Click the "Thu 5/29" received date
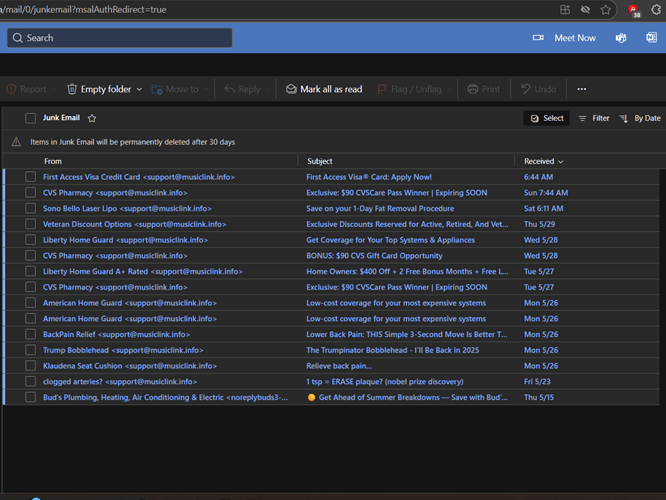 pyautogui.click(x=539, y=224)
